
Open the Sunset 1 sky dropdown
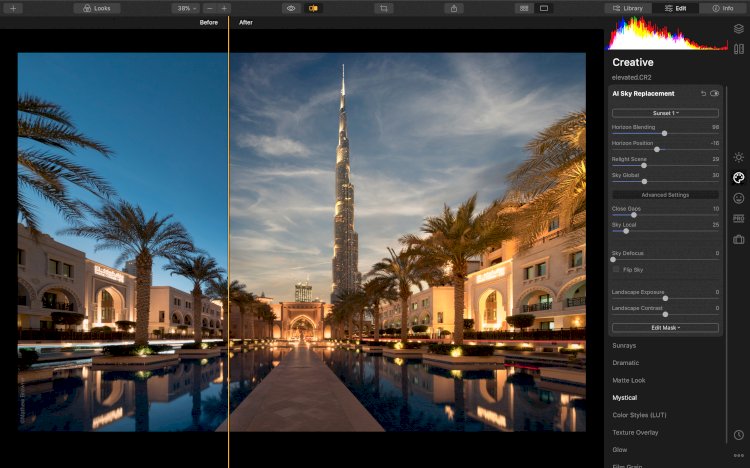tap(665, 113)
